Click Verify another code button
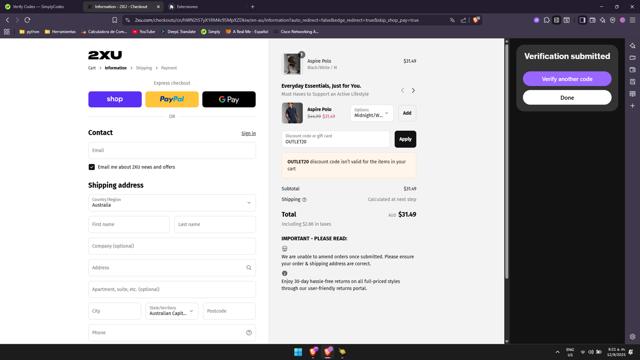 tap(567, 79)
